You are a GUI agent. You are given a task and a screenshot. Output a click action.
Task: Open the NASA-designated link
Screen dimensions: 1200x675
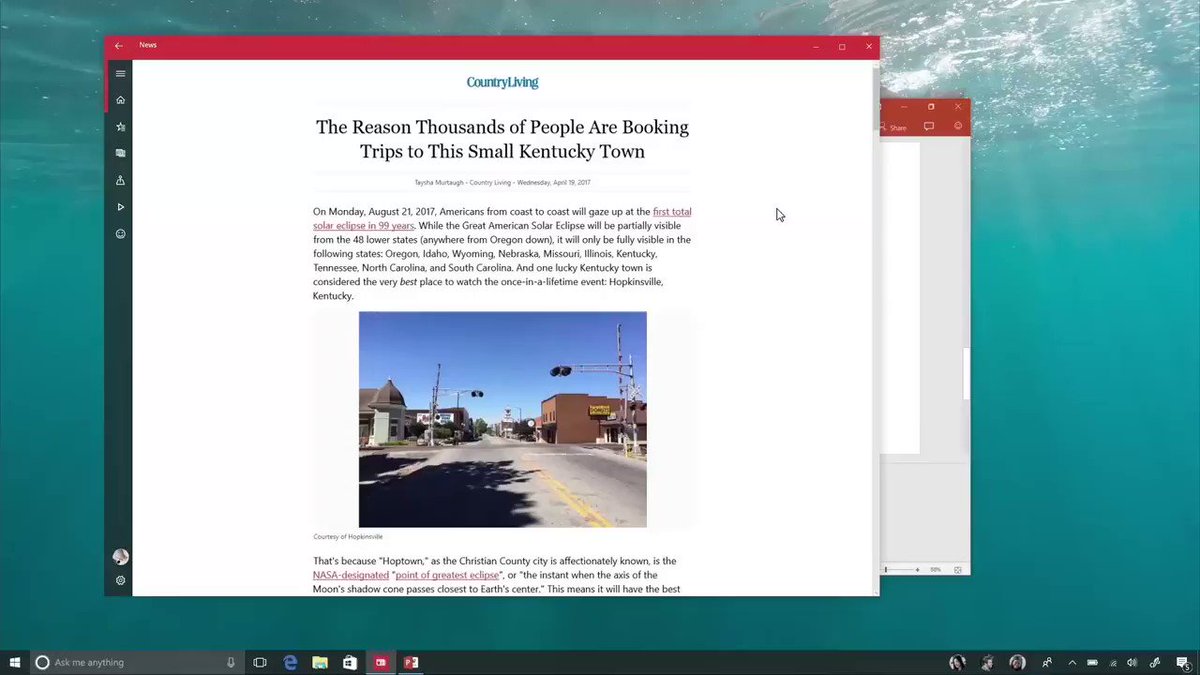[x=351, y=575]
